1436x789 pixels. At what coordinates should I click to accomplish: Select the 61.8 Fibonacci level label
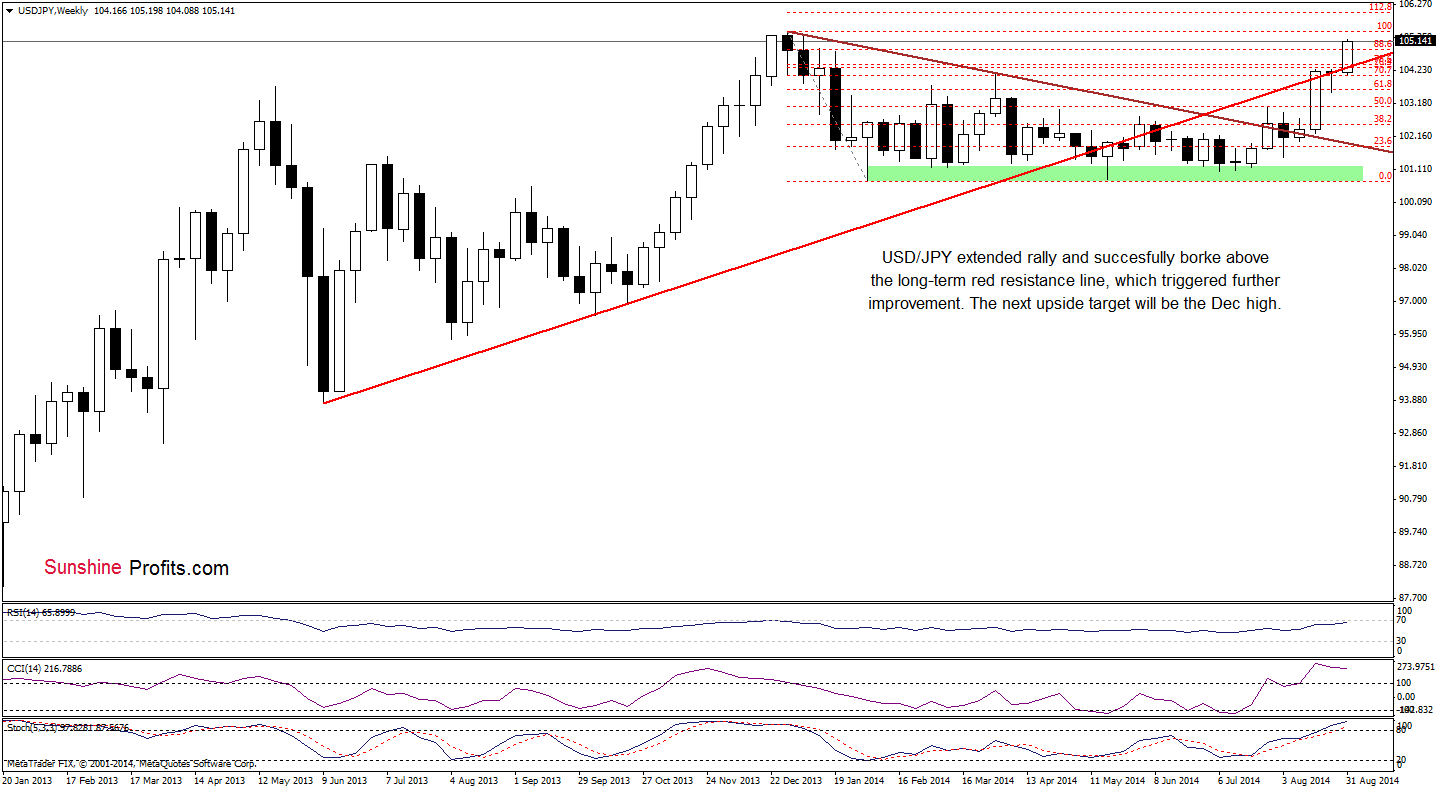pyautogui.click(x=1383, y=85)
